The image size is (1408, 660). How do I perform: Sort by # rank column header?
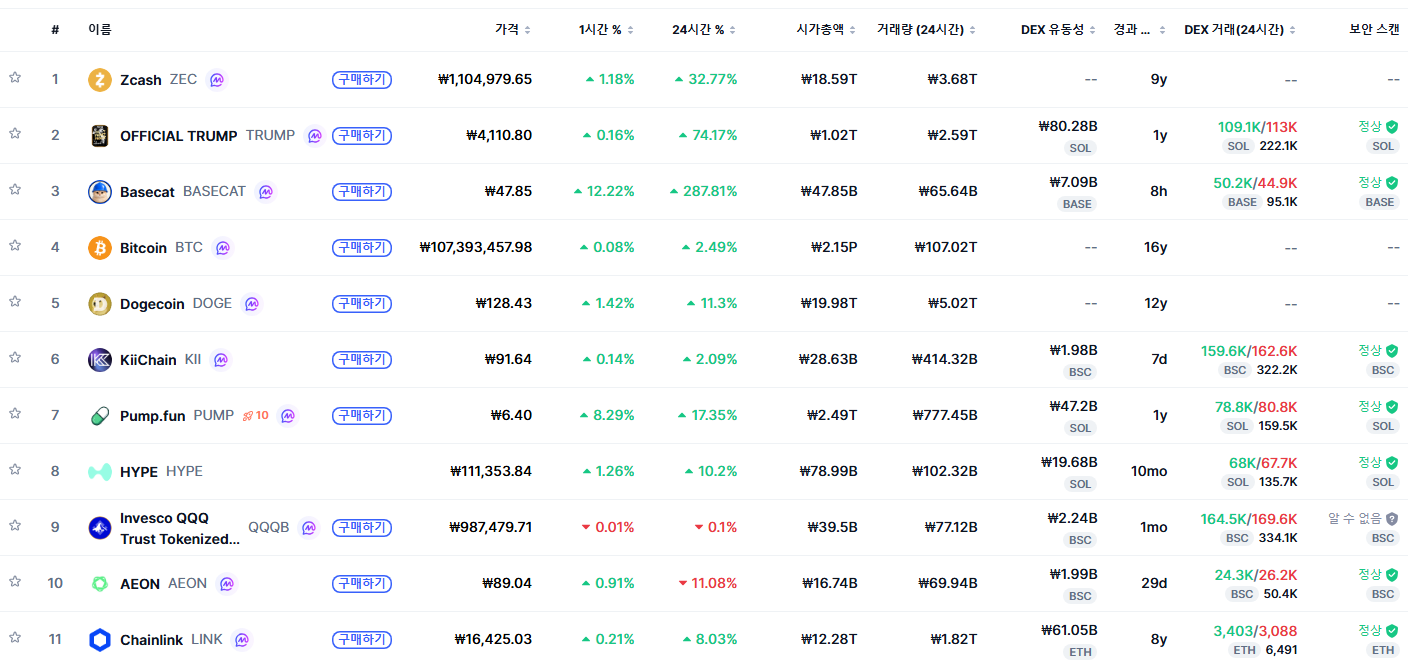[x=55, y=30]
